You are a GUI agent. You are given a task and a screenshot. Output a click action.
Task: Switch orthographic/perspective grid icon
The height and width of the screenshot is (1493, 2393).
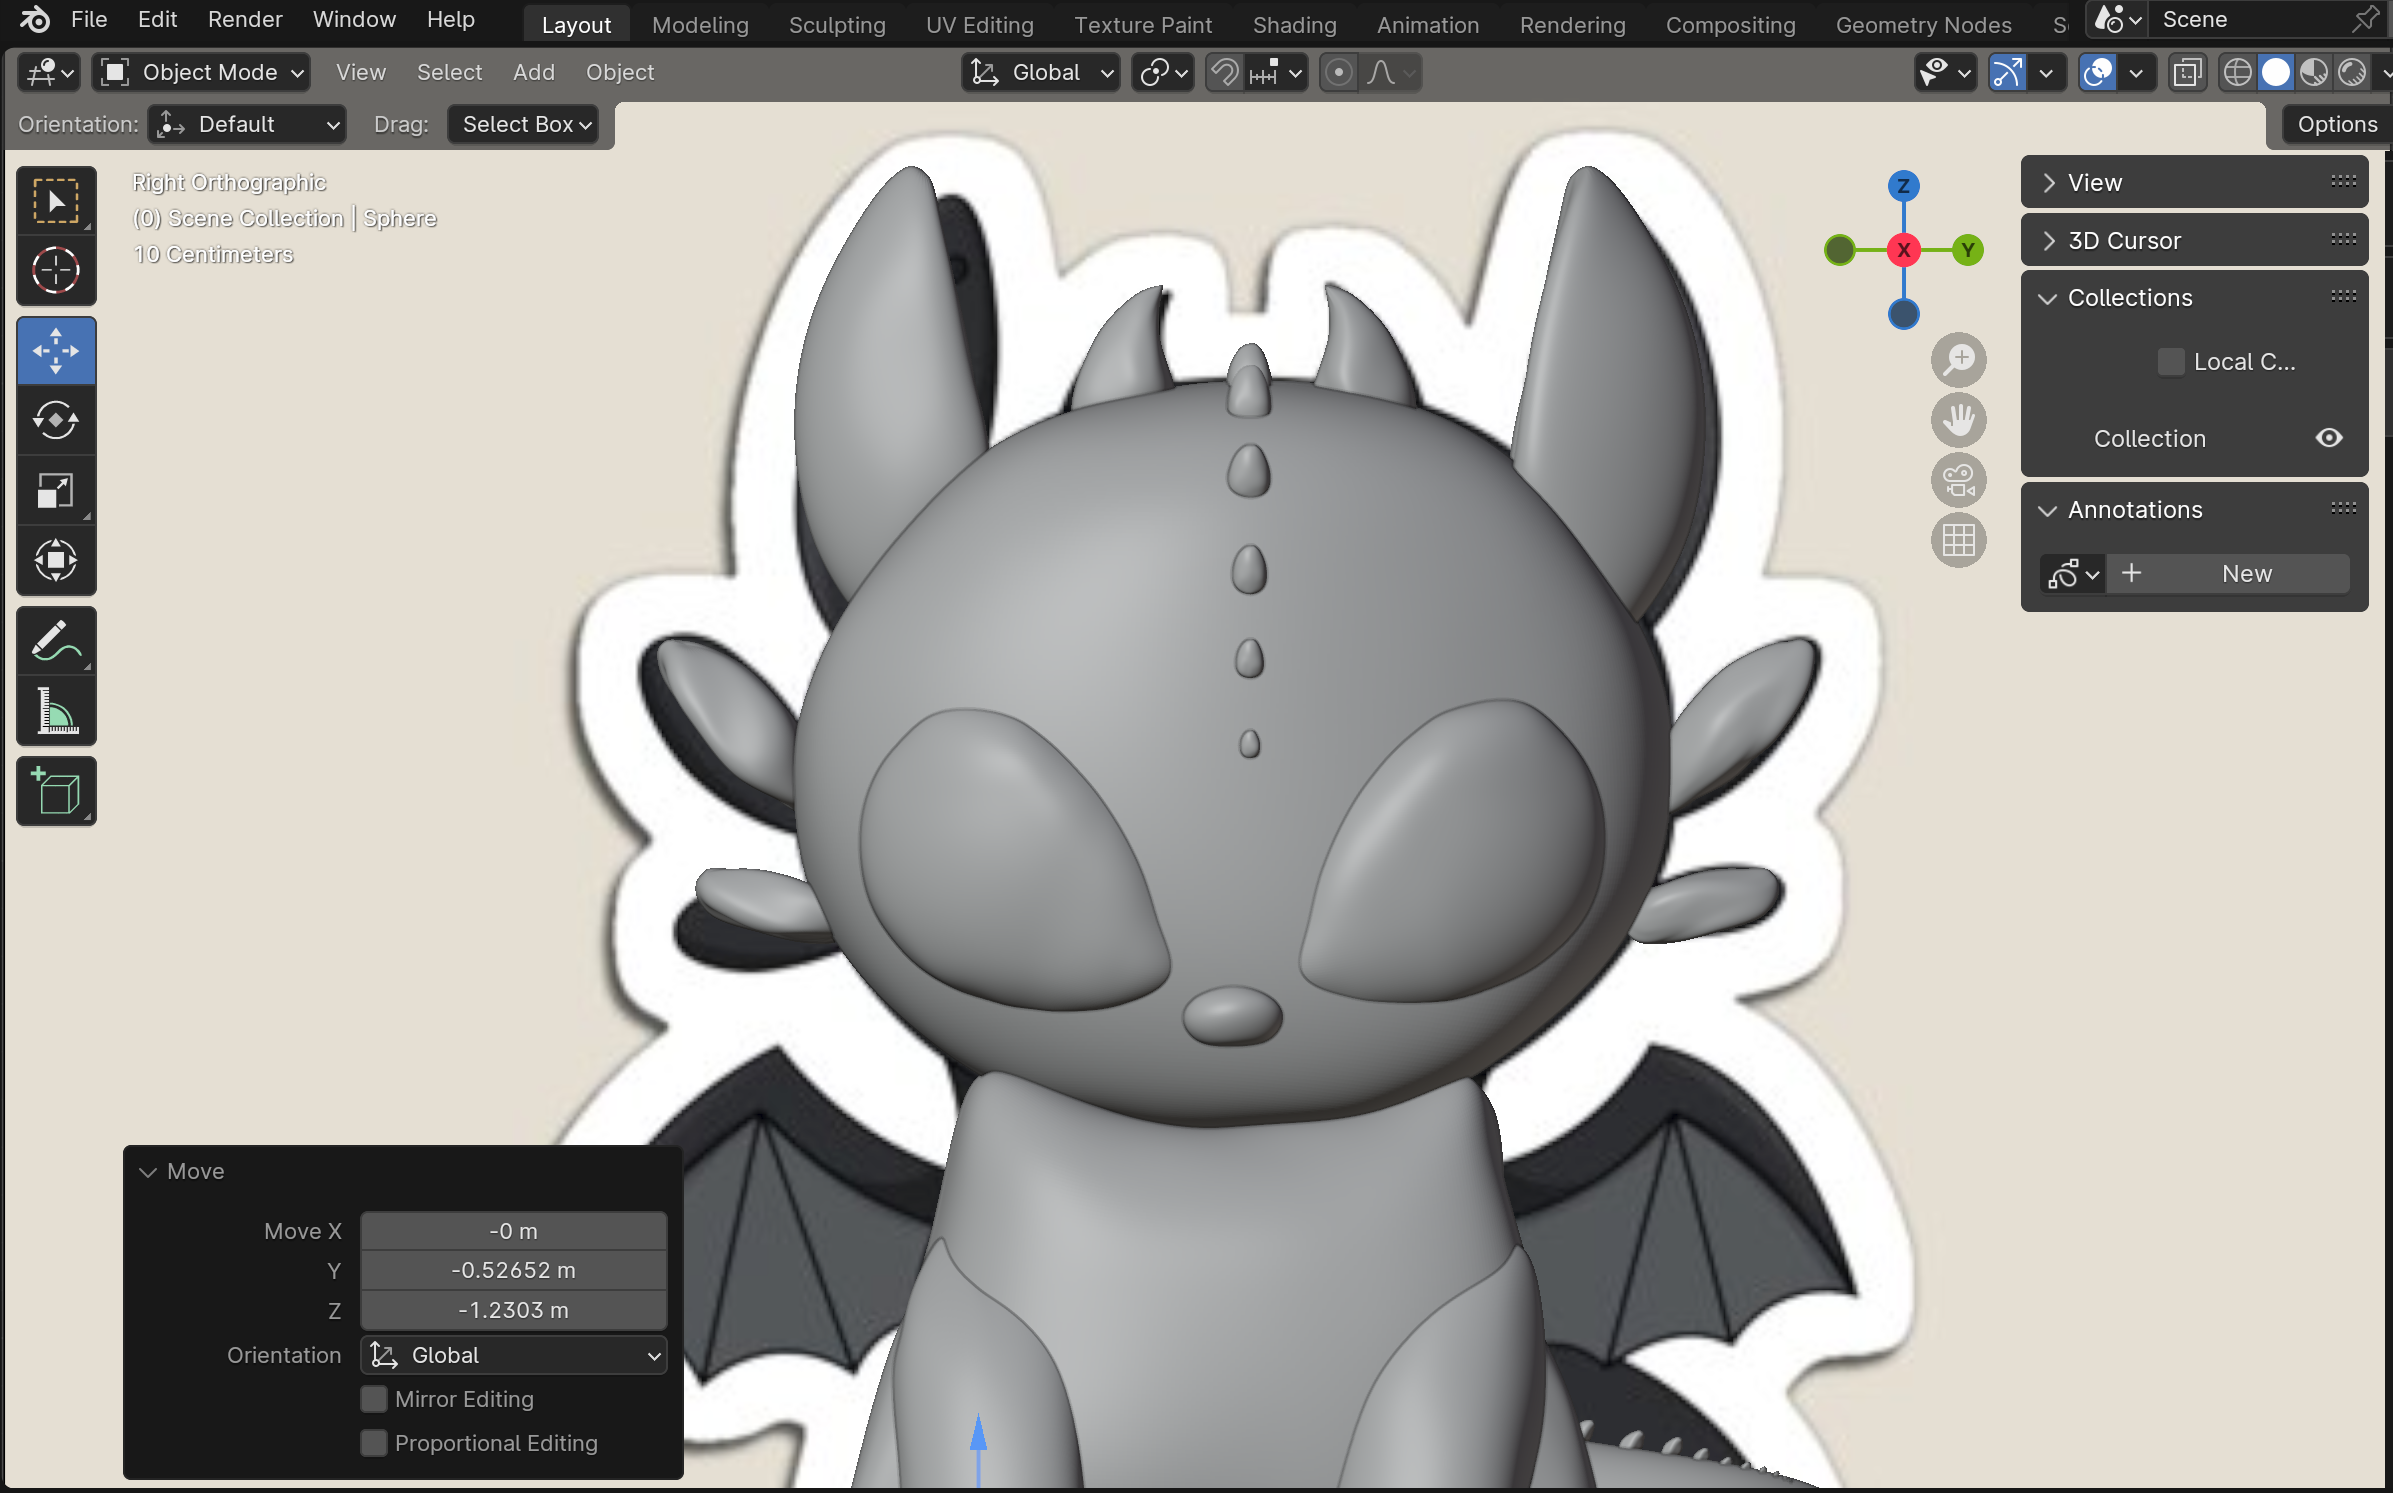pos(1958,540)
